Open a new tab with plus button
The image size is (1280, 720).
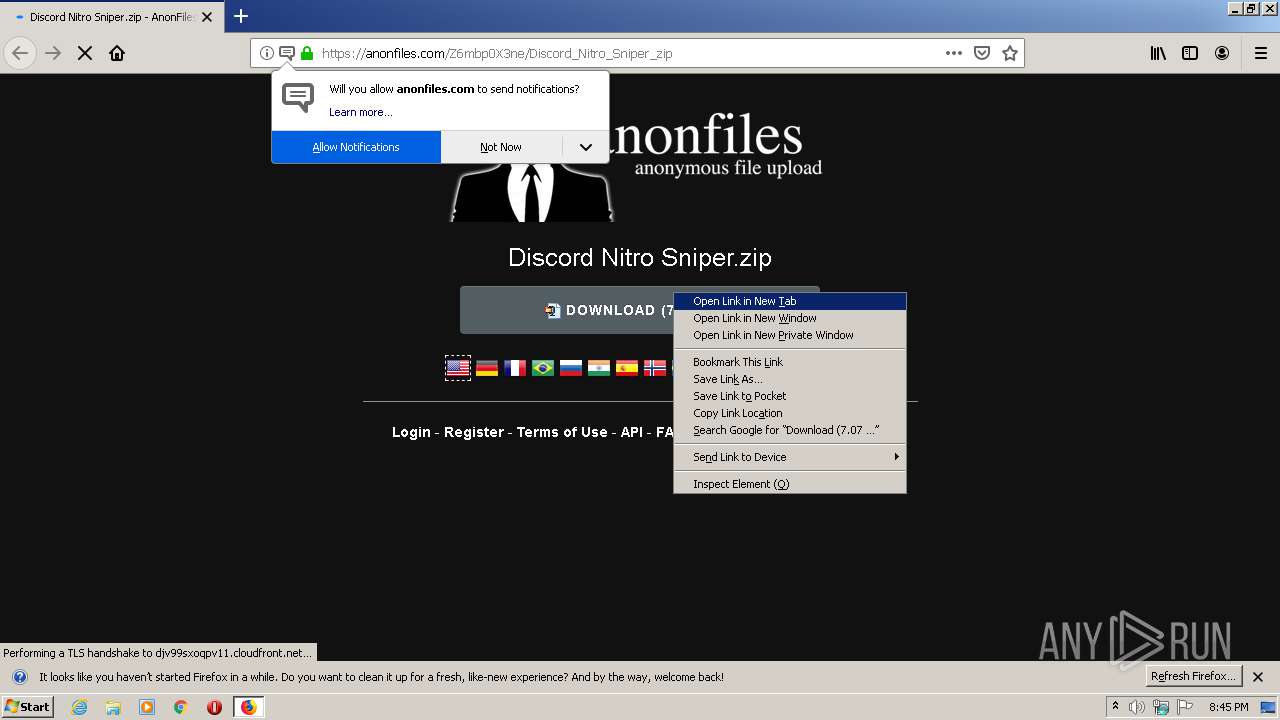tap(241, 16)
